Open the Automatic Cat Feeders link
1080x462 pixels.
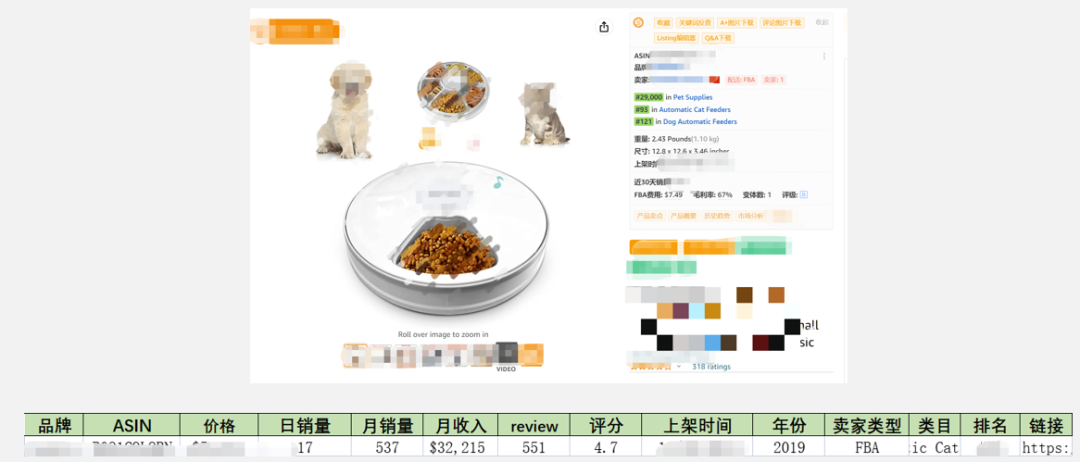click(695, 109)
